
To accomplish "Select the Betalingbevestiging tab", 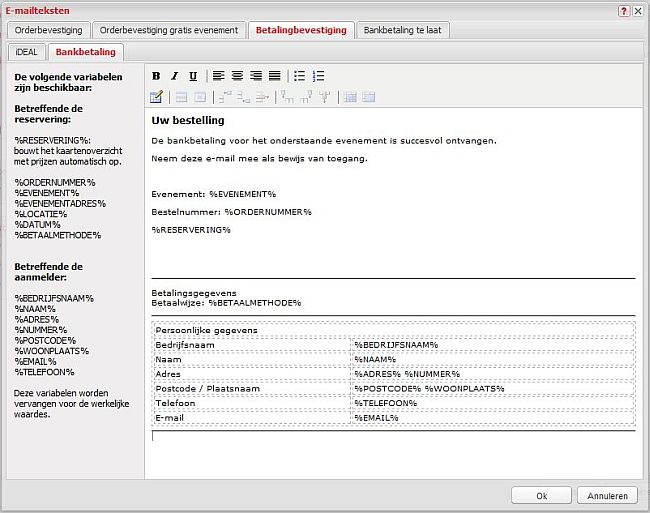I will 301,30.
